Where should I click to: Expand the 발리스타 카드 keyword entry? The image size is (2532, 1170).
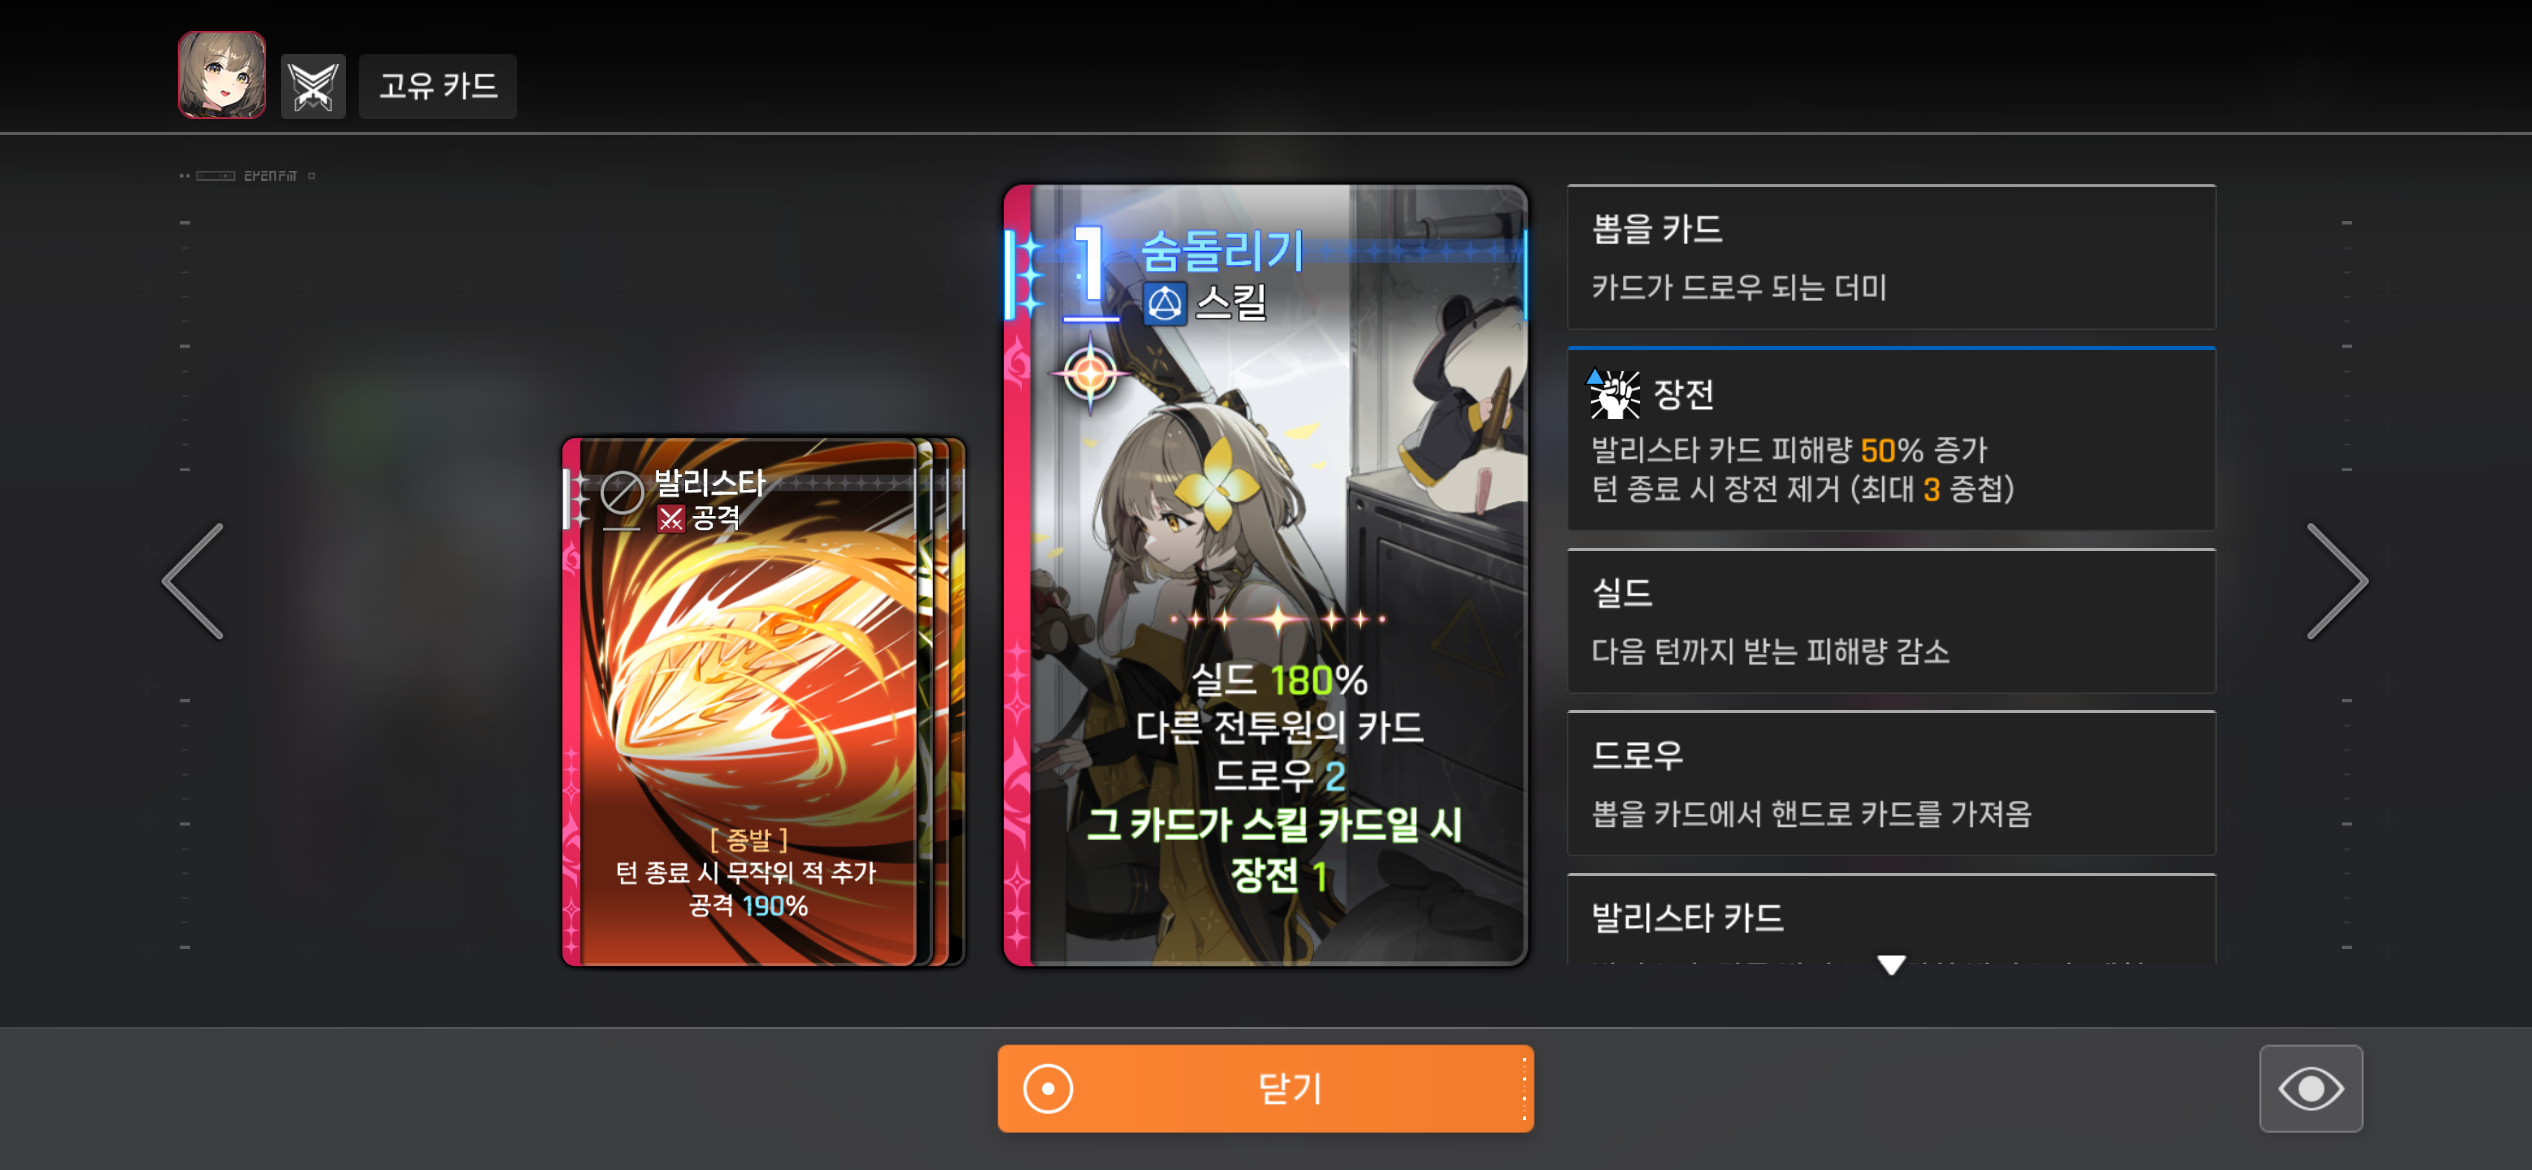pyautogui.click(x=1891, y=919)
